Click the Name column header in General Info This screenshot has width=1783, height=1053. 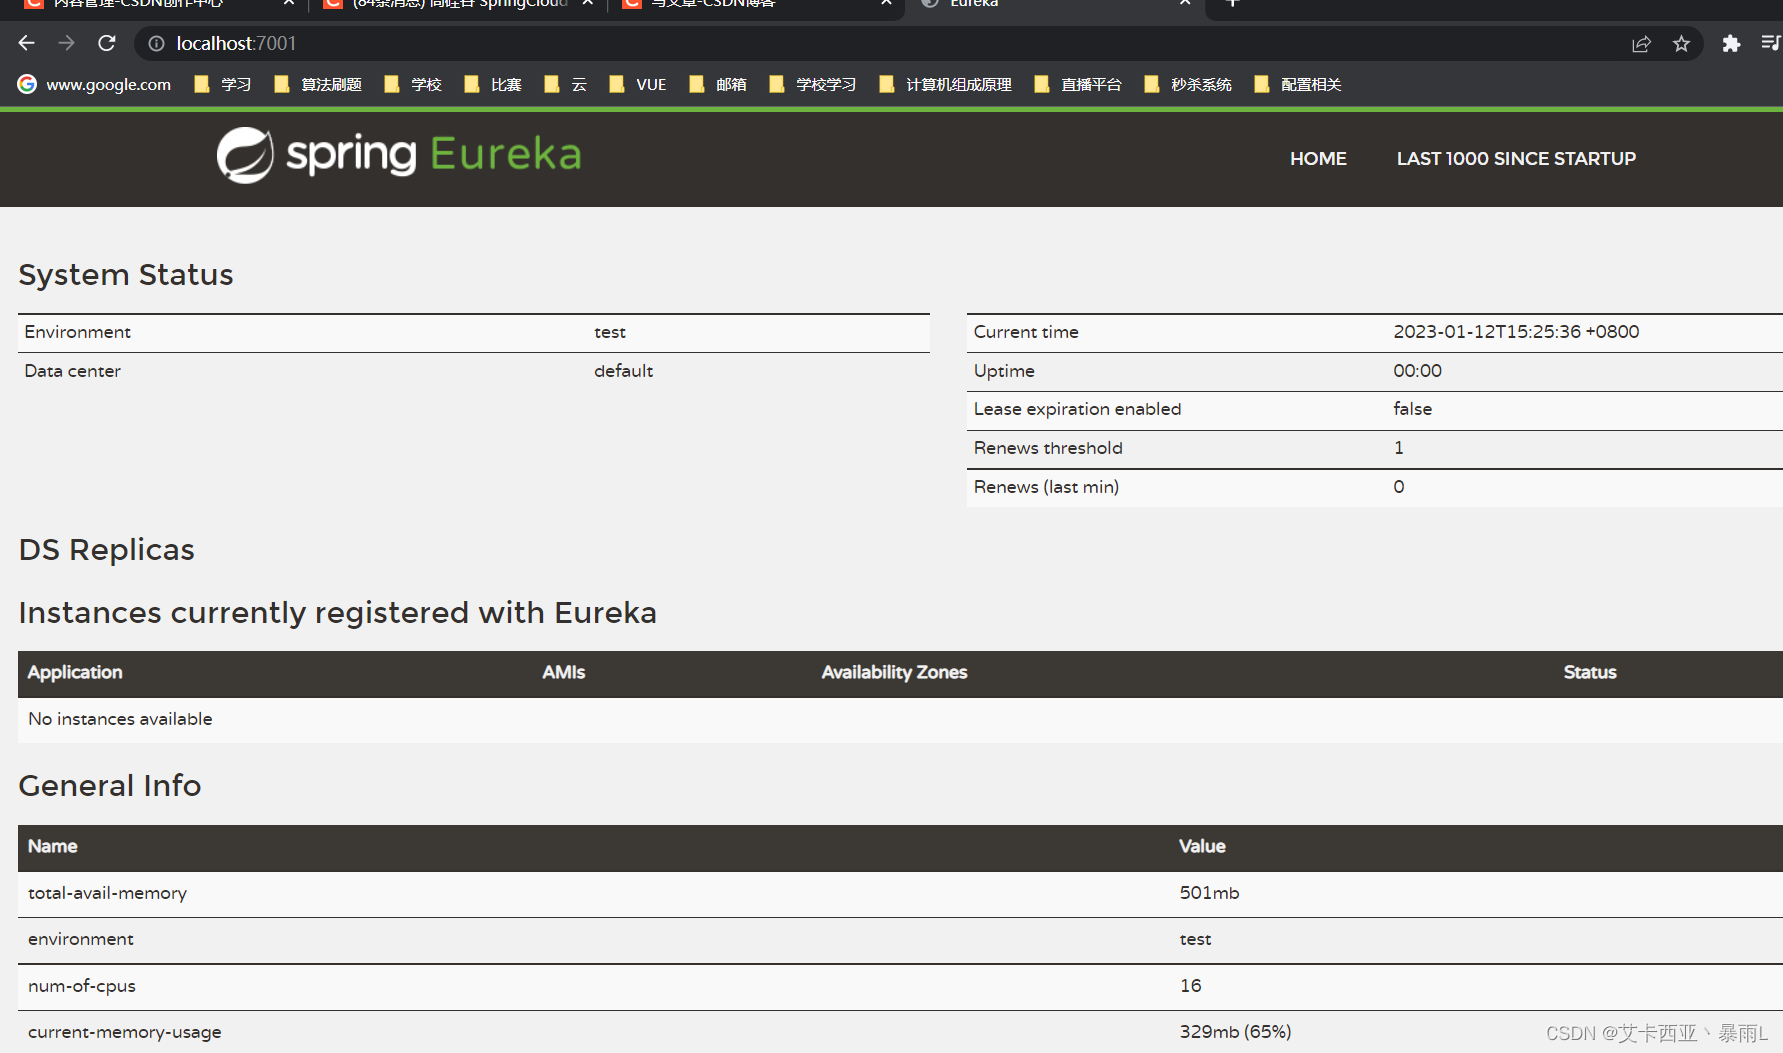[52, 847]
